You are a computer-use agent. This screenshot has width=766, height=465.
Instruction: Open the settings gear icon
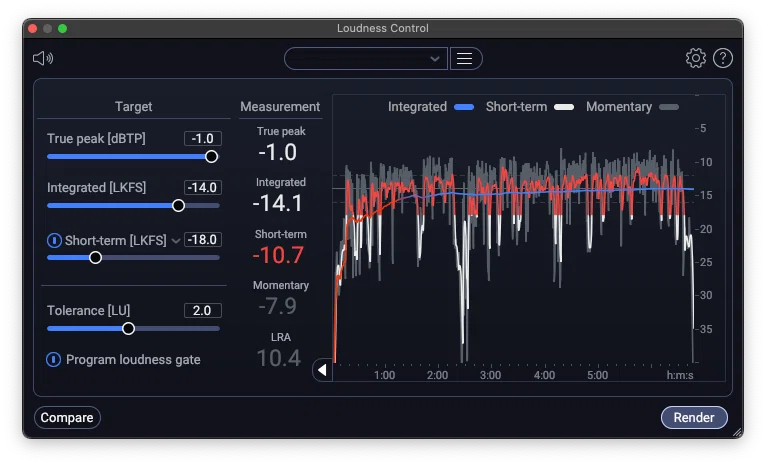(696, 58)
